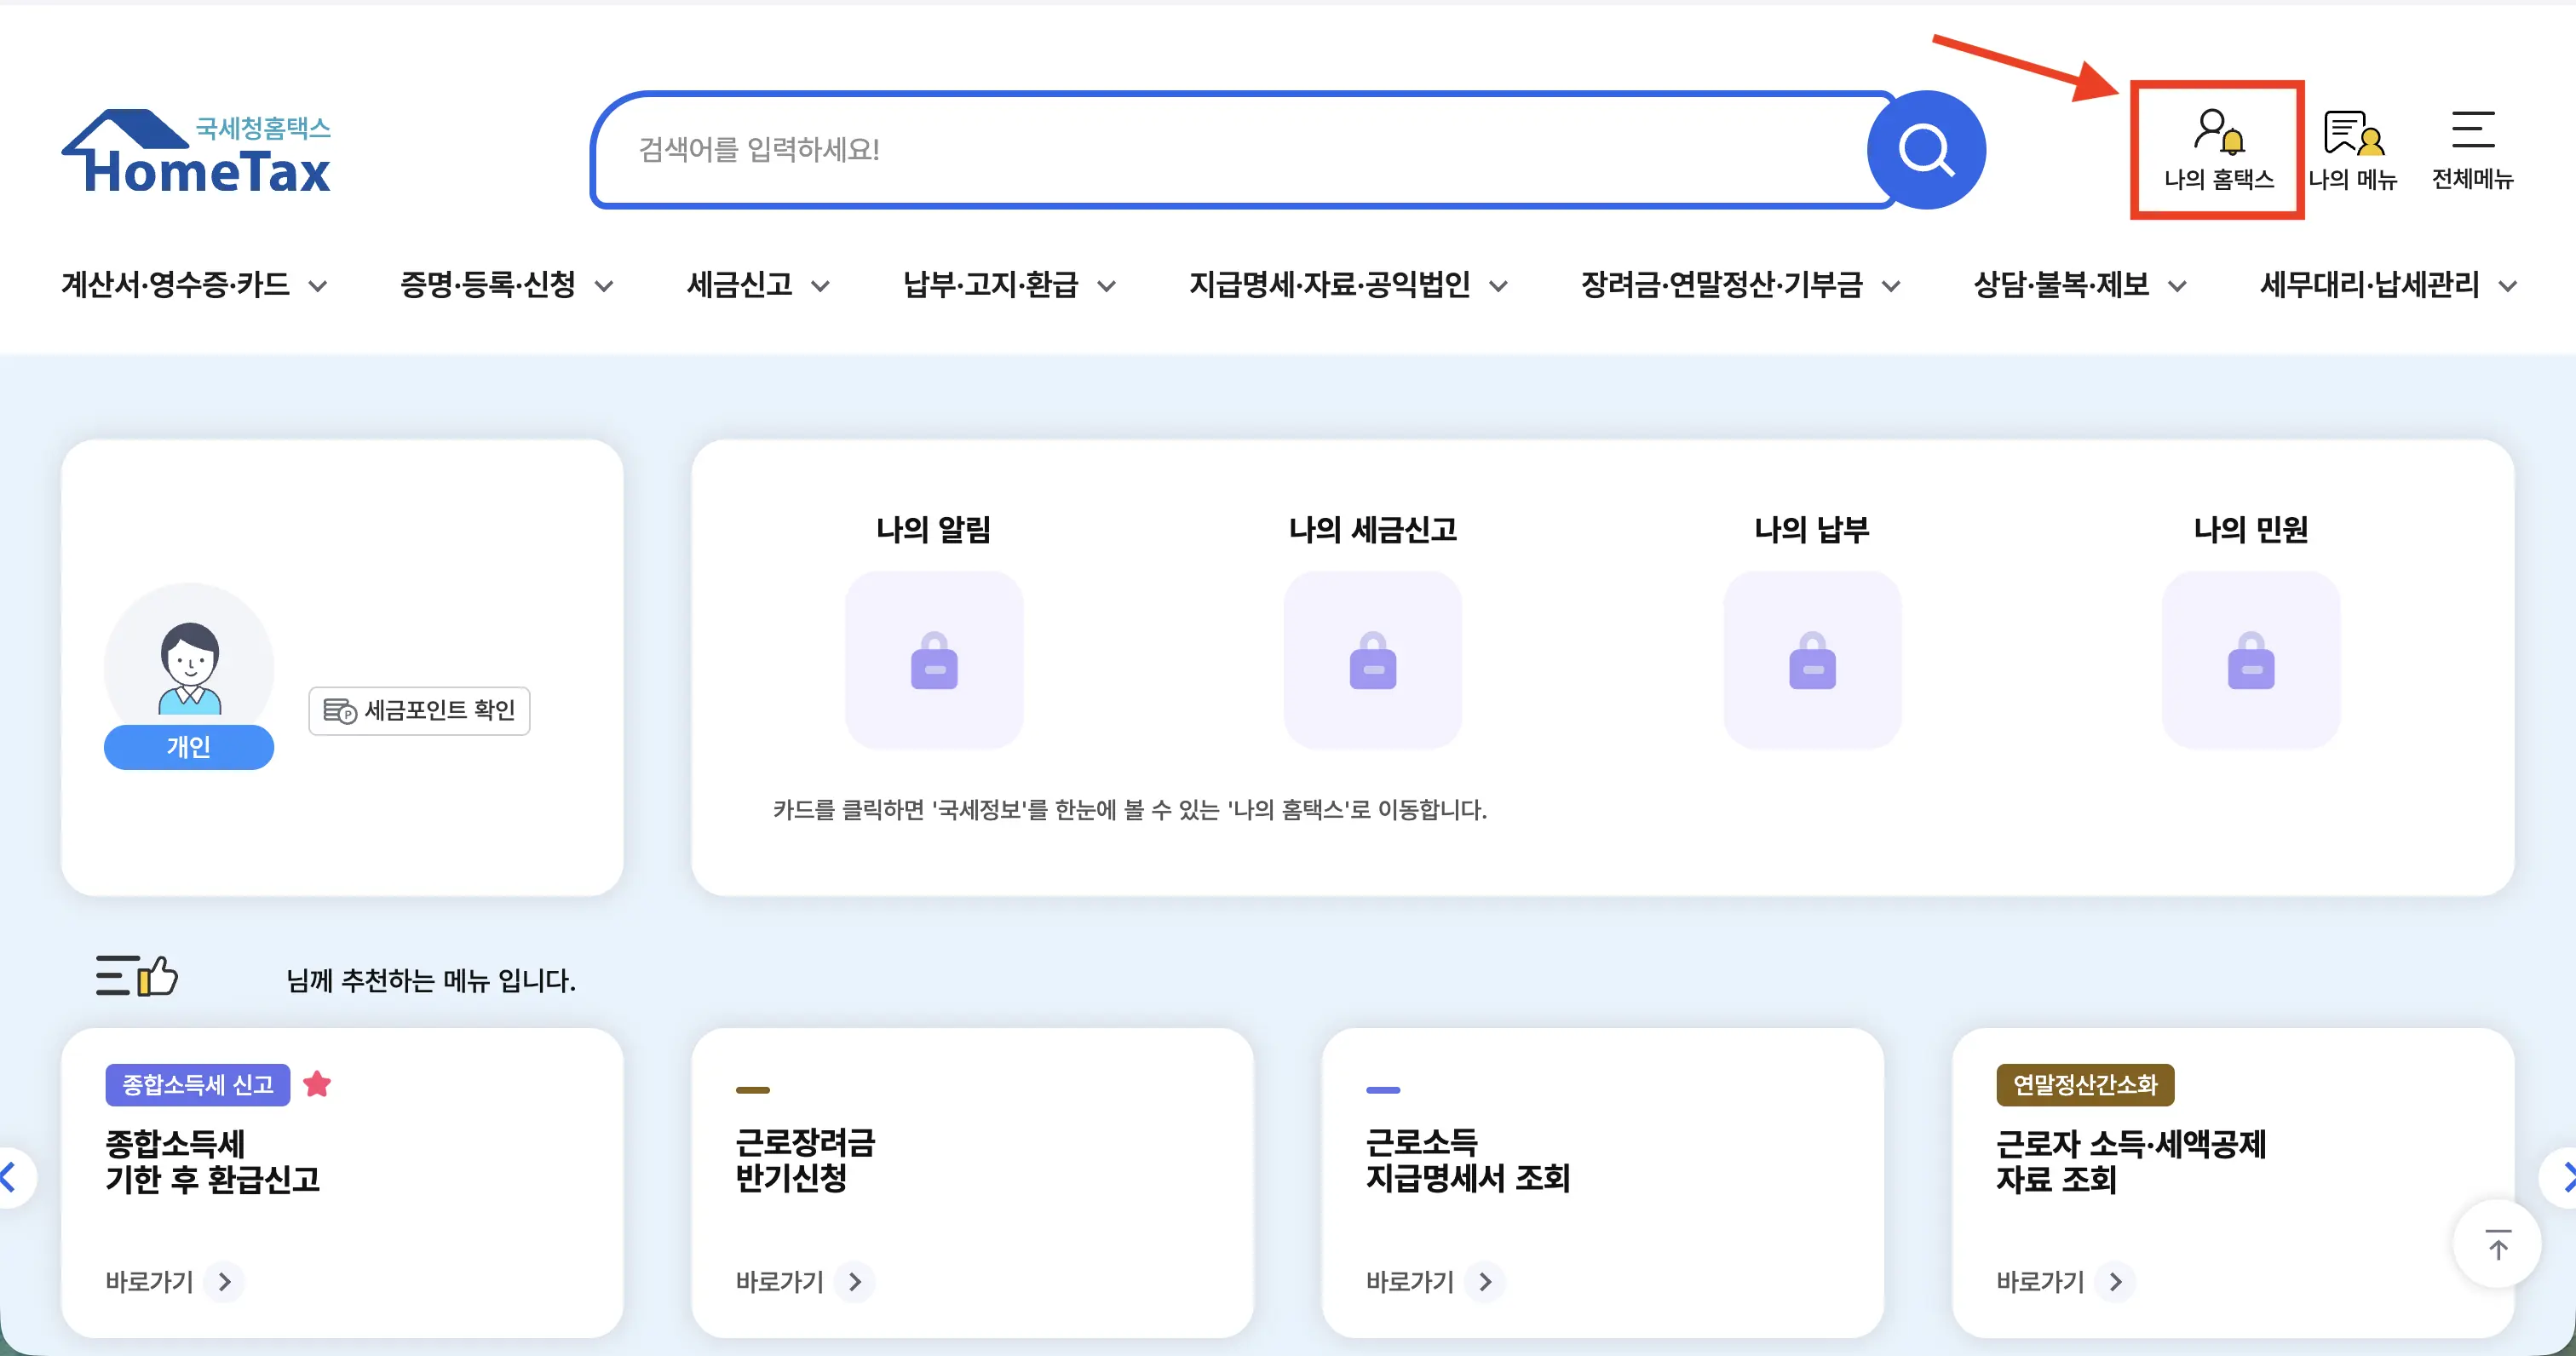Select the locked 나의 알림 card icon
2576x1356 pixels.
click(933, 660)
